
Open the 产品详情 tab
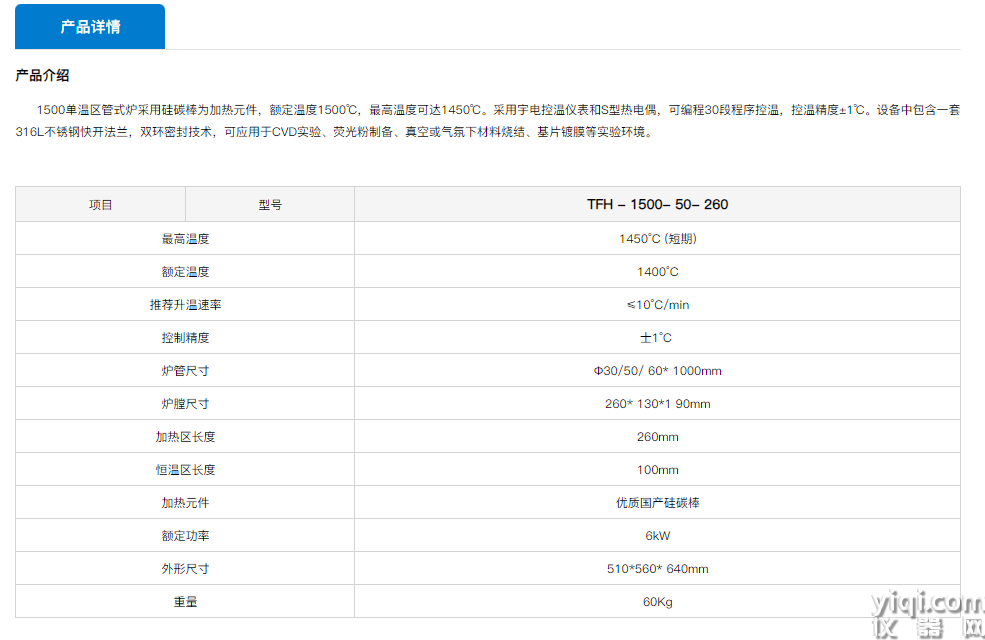click(x=90, y=26)
